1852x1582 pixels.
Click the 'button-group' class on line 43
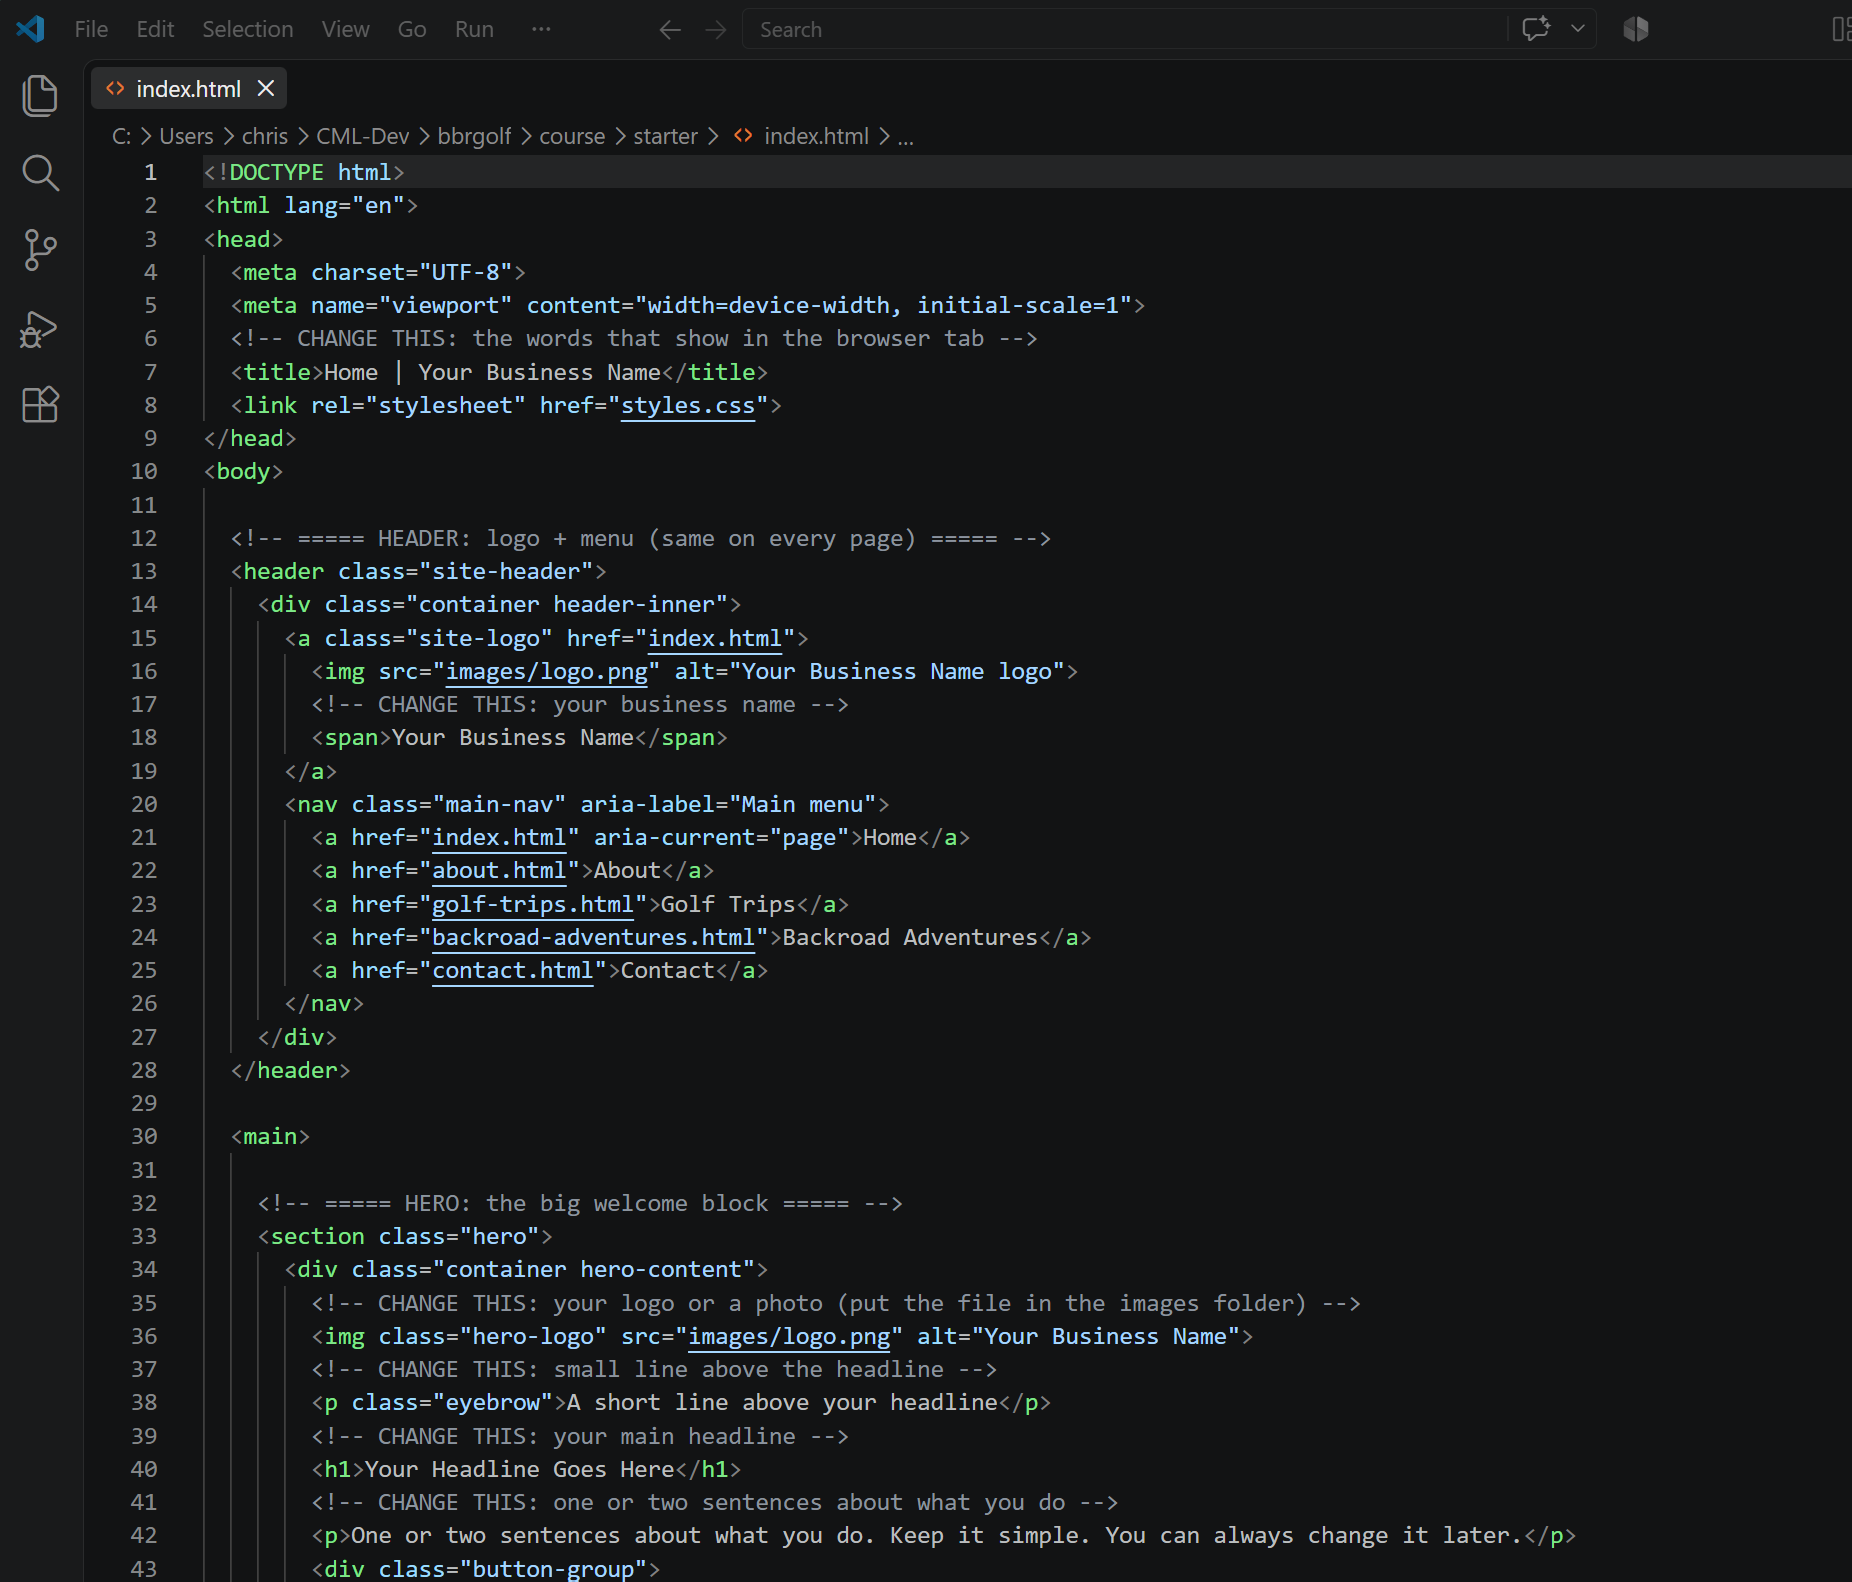(x=553, y=1569)
